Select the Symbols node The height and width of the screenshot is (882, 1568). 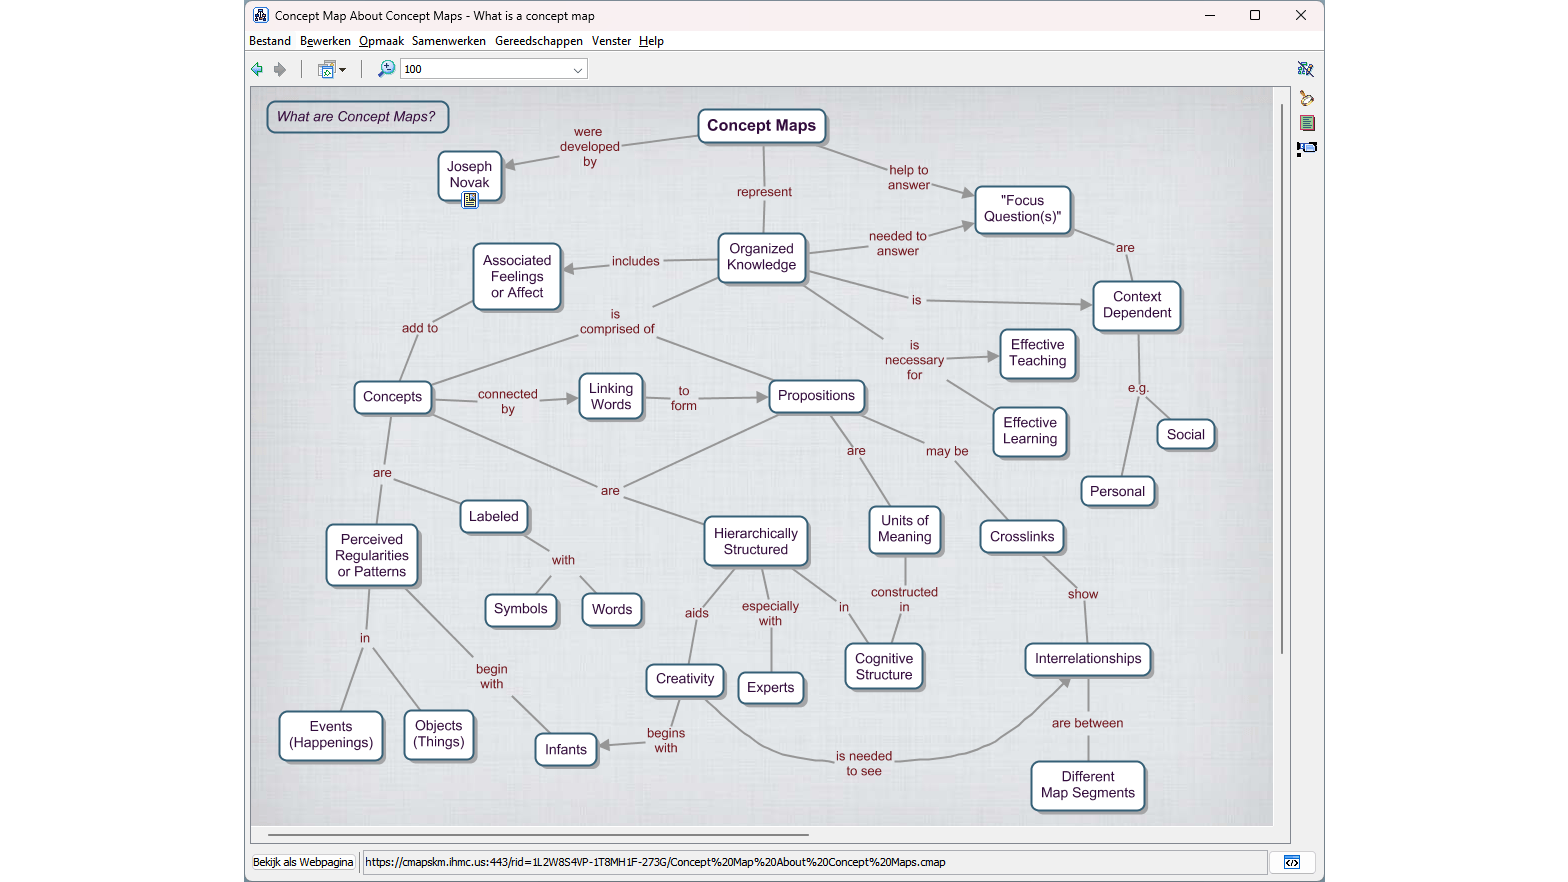pos(521,609)
